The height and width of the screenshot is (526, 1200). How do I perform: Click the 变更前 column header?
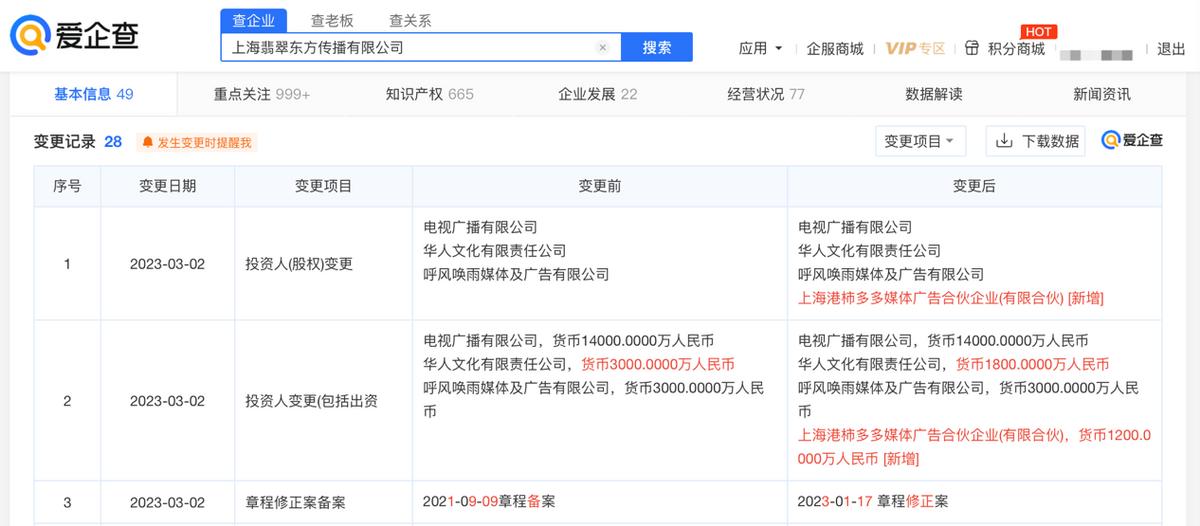tap(599, 186)
